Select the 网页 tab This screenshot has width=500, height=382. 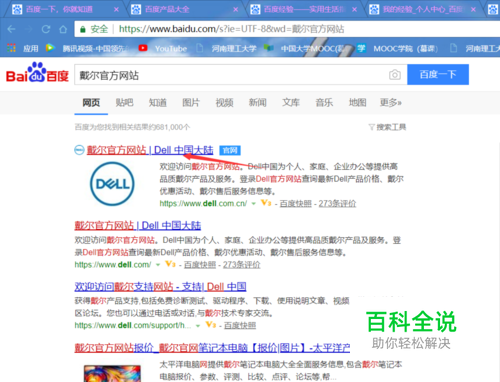click(91, 102)
